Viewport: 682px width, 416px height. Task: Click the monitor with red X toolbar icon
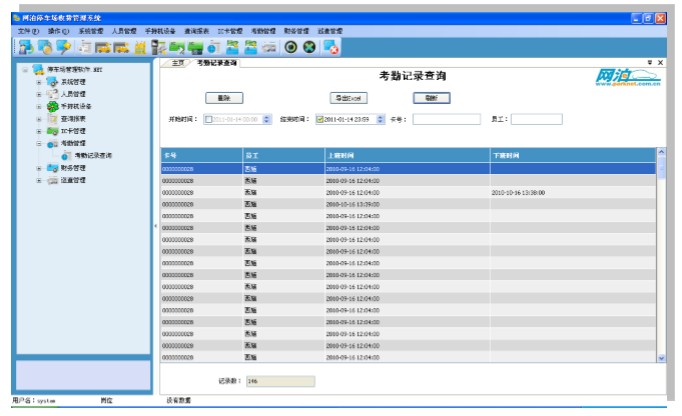331,47
